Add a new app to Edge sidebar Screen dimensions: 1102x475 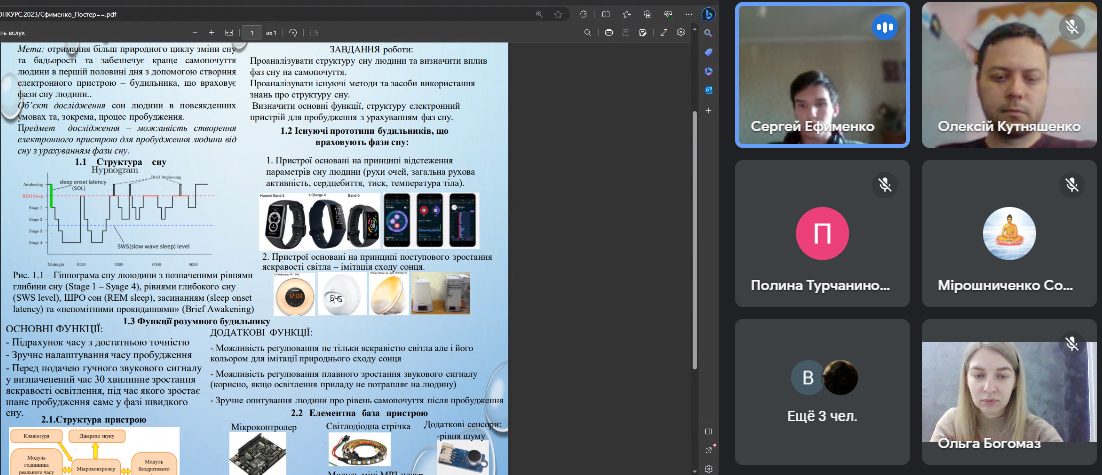click(x=708, y=110)
